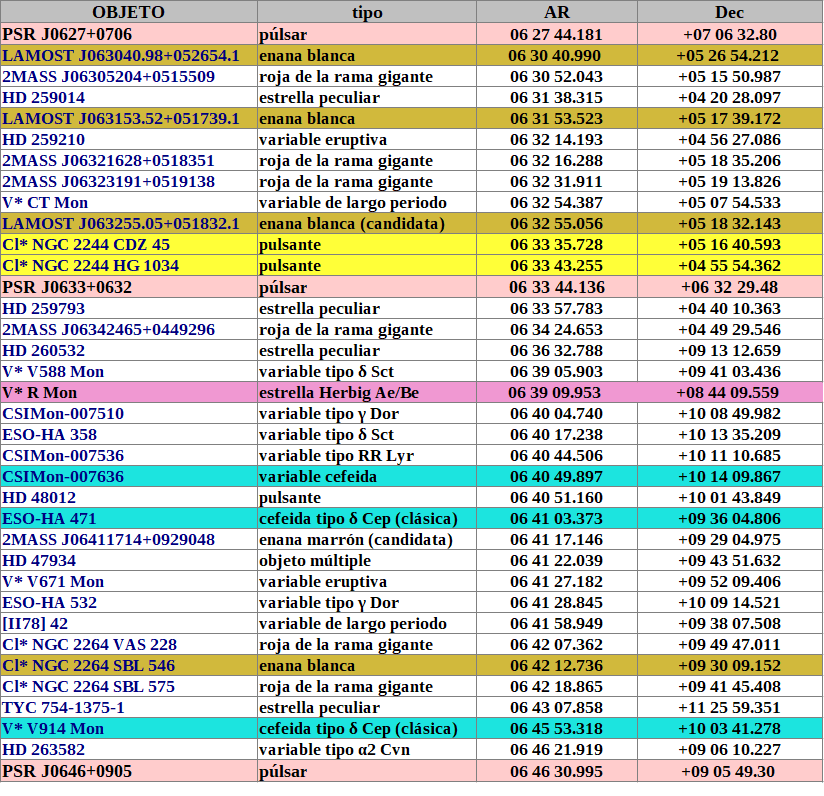This screenshot has height=796, width=824.
Task: Click the AR column header
Action: (x=557, y=12)
